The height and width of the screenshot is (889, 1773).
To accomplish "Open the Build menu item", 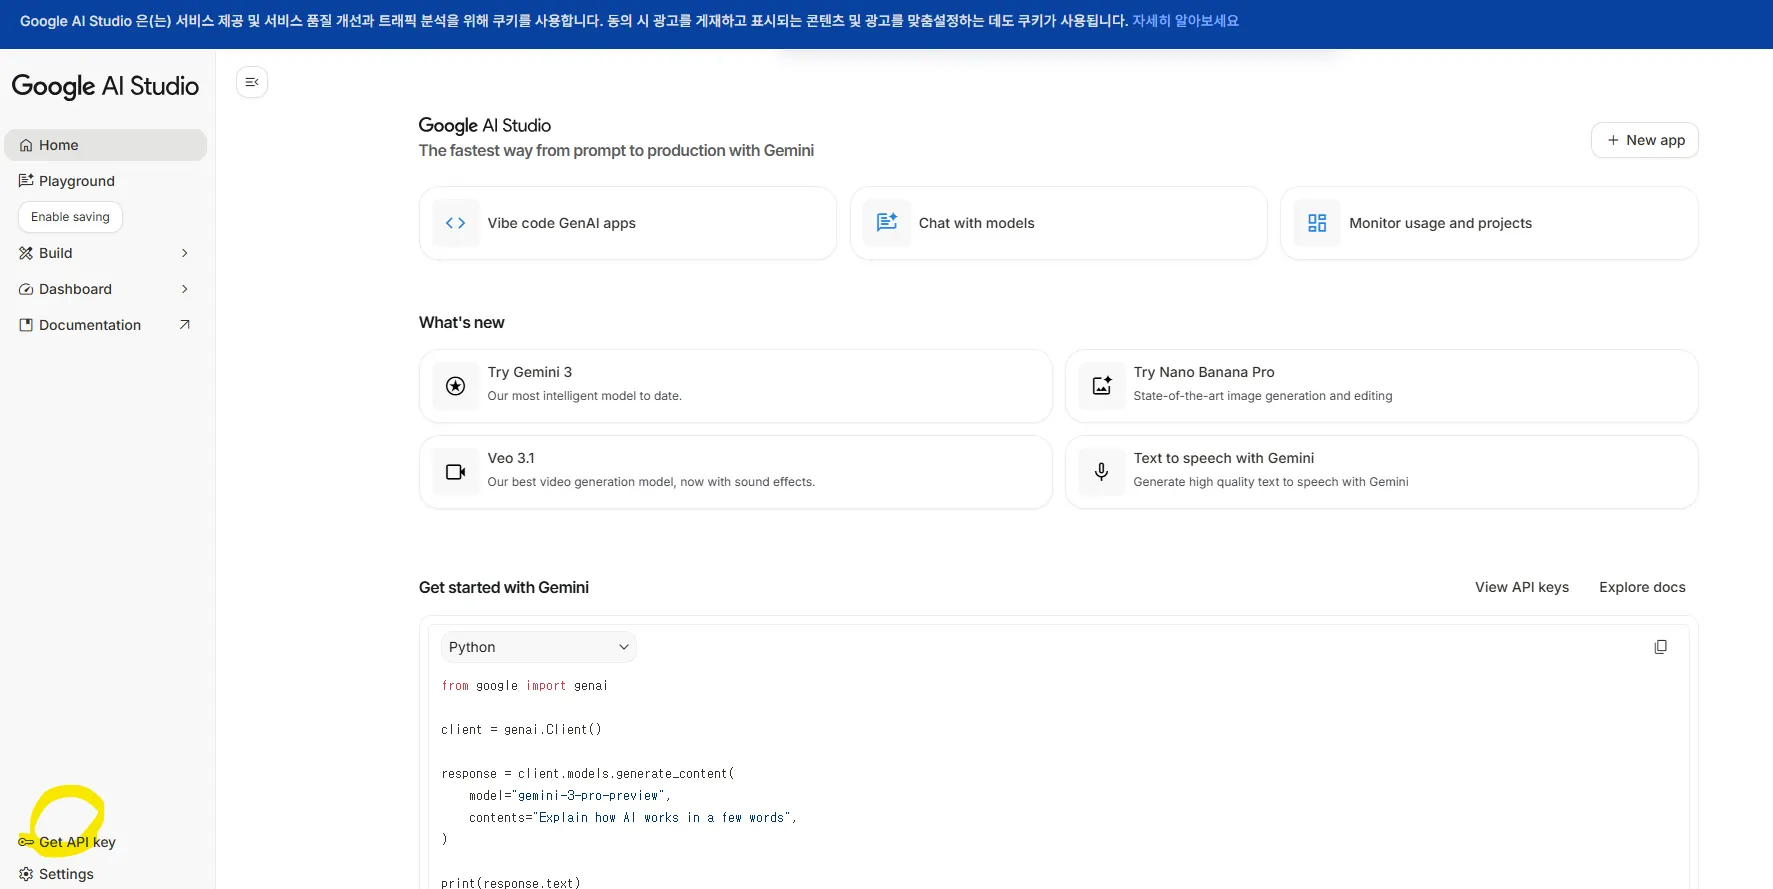I will (x=105, y=253).
